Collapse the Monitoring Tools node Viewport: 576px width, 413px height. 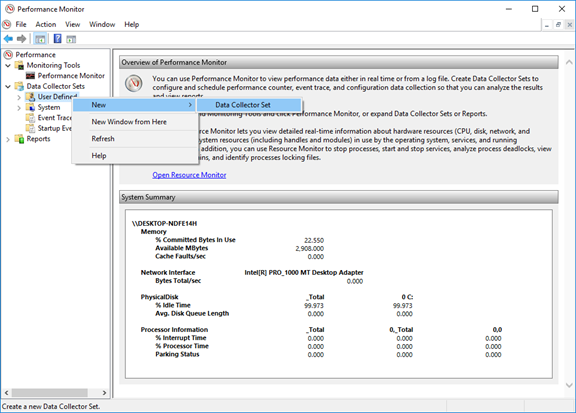point(8,65)
